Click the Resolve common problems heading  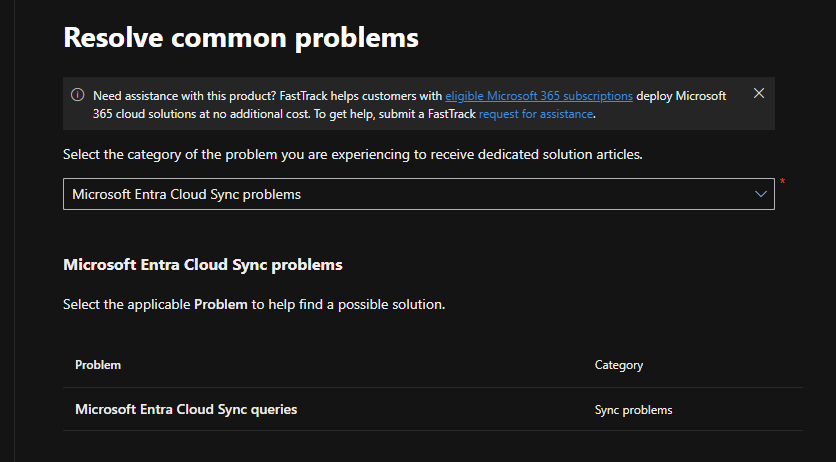pyautogui.click(x=241, y=38)
